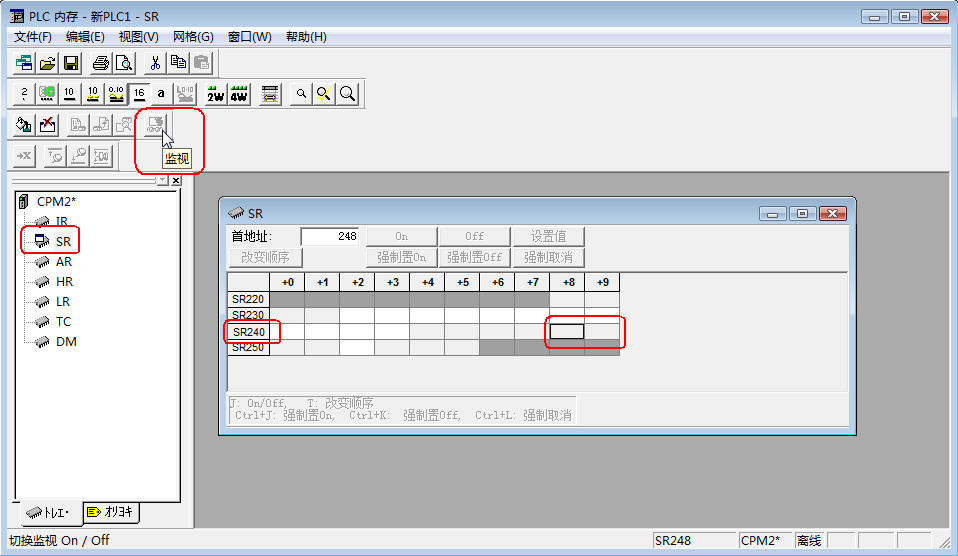
Task: Select the HR area tree node
Action: pyautogui.click(x=64, y=281)
